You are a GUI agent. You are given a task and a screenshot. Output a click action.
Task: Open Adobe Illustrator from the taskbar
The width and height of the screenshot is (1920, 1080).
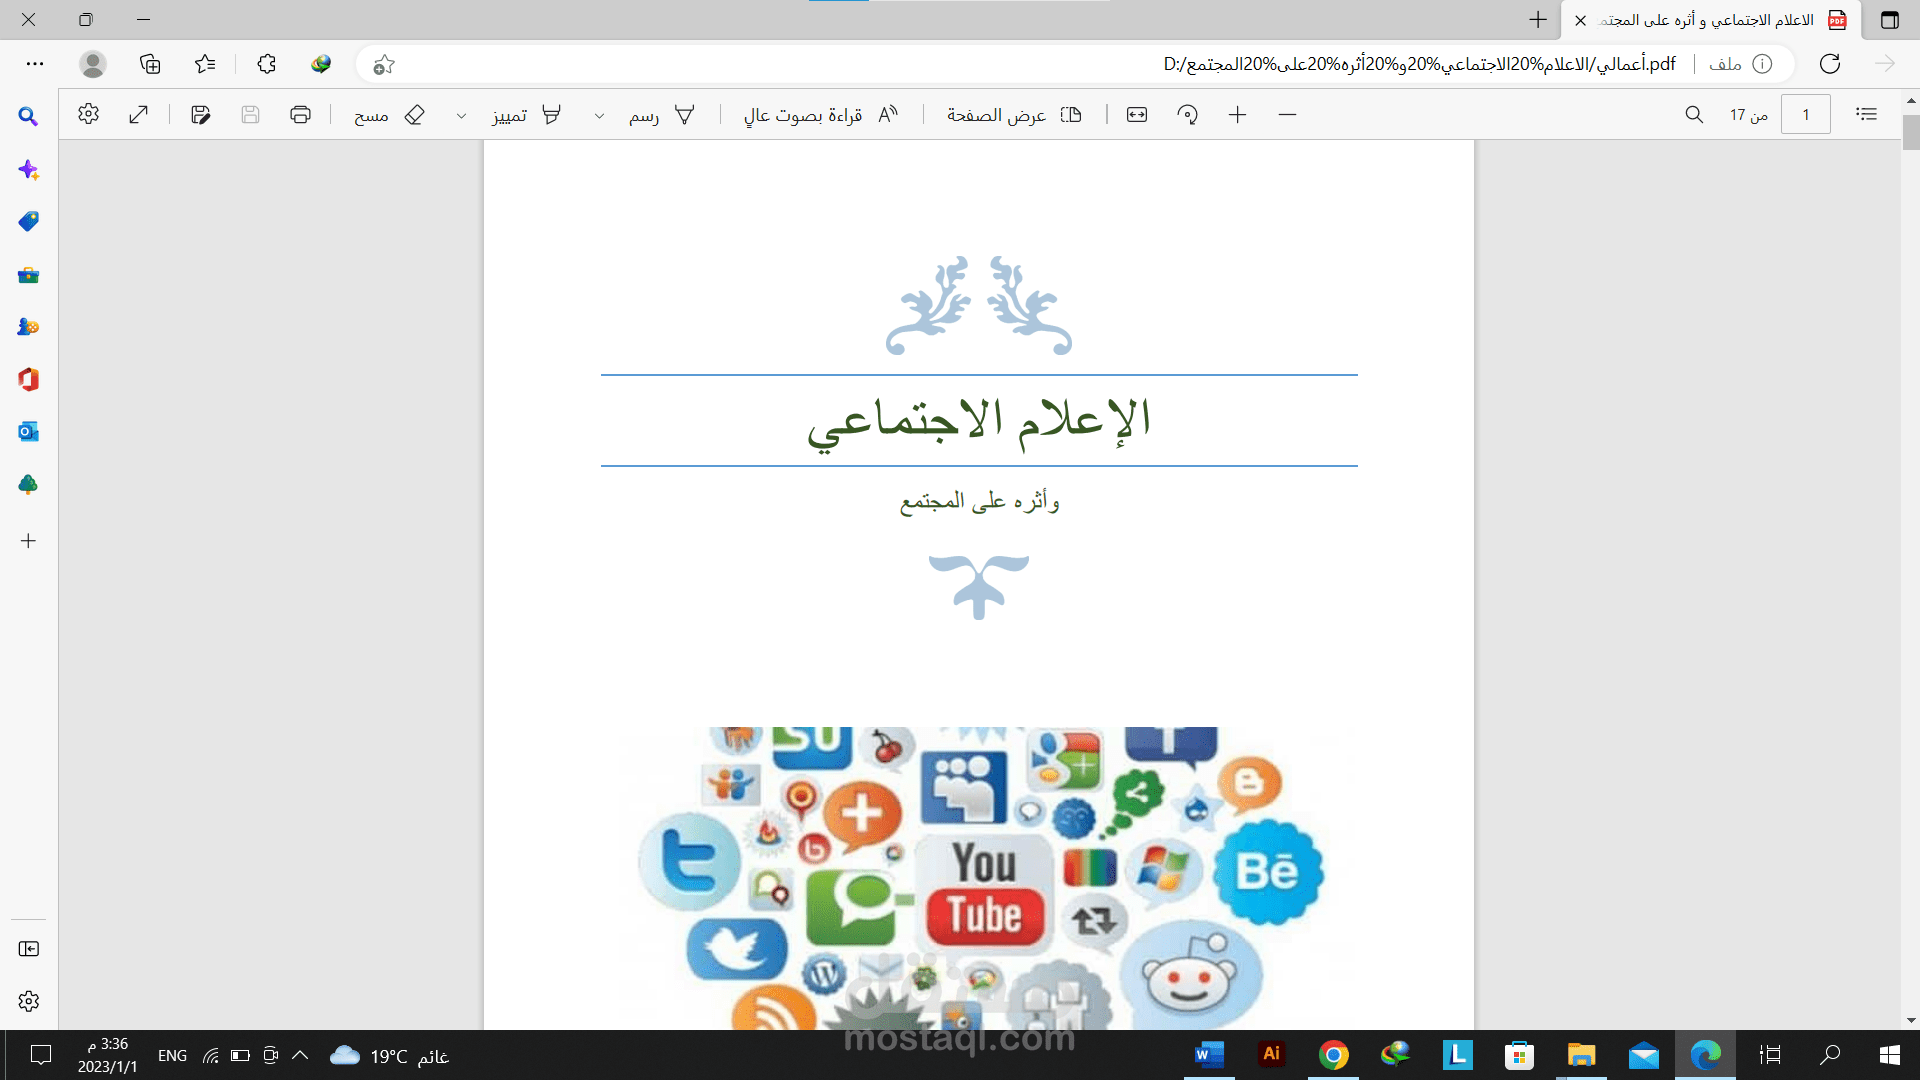pos(1271,1054)
